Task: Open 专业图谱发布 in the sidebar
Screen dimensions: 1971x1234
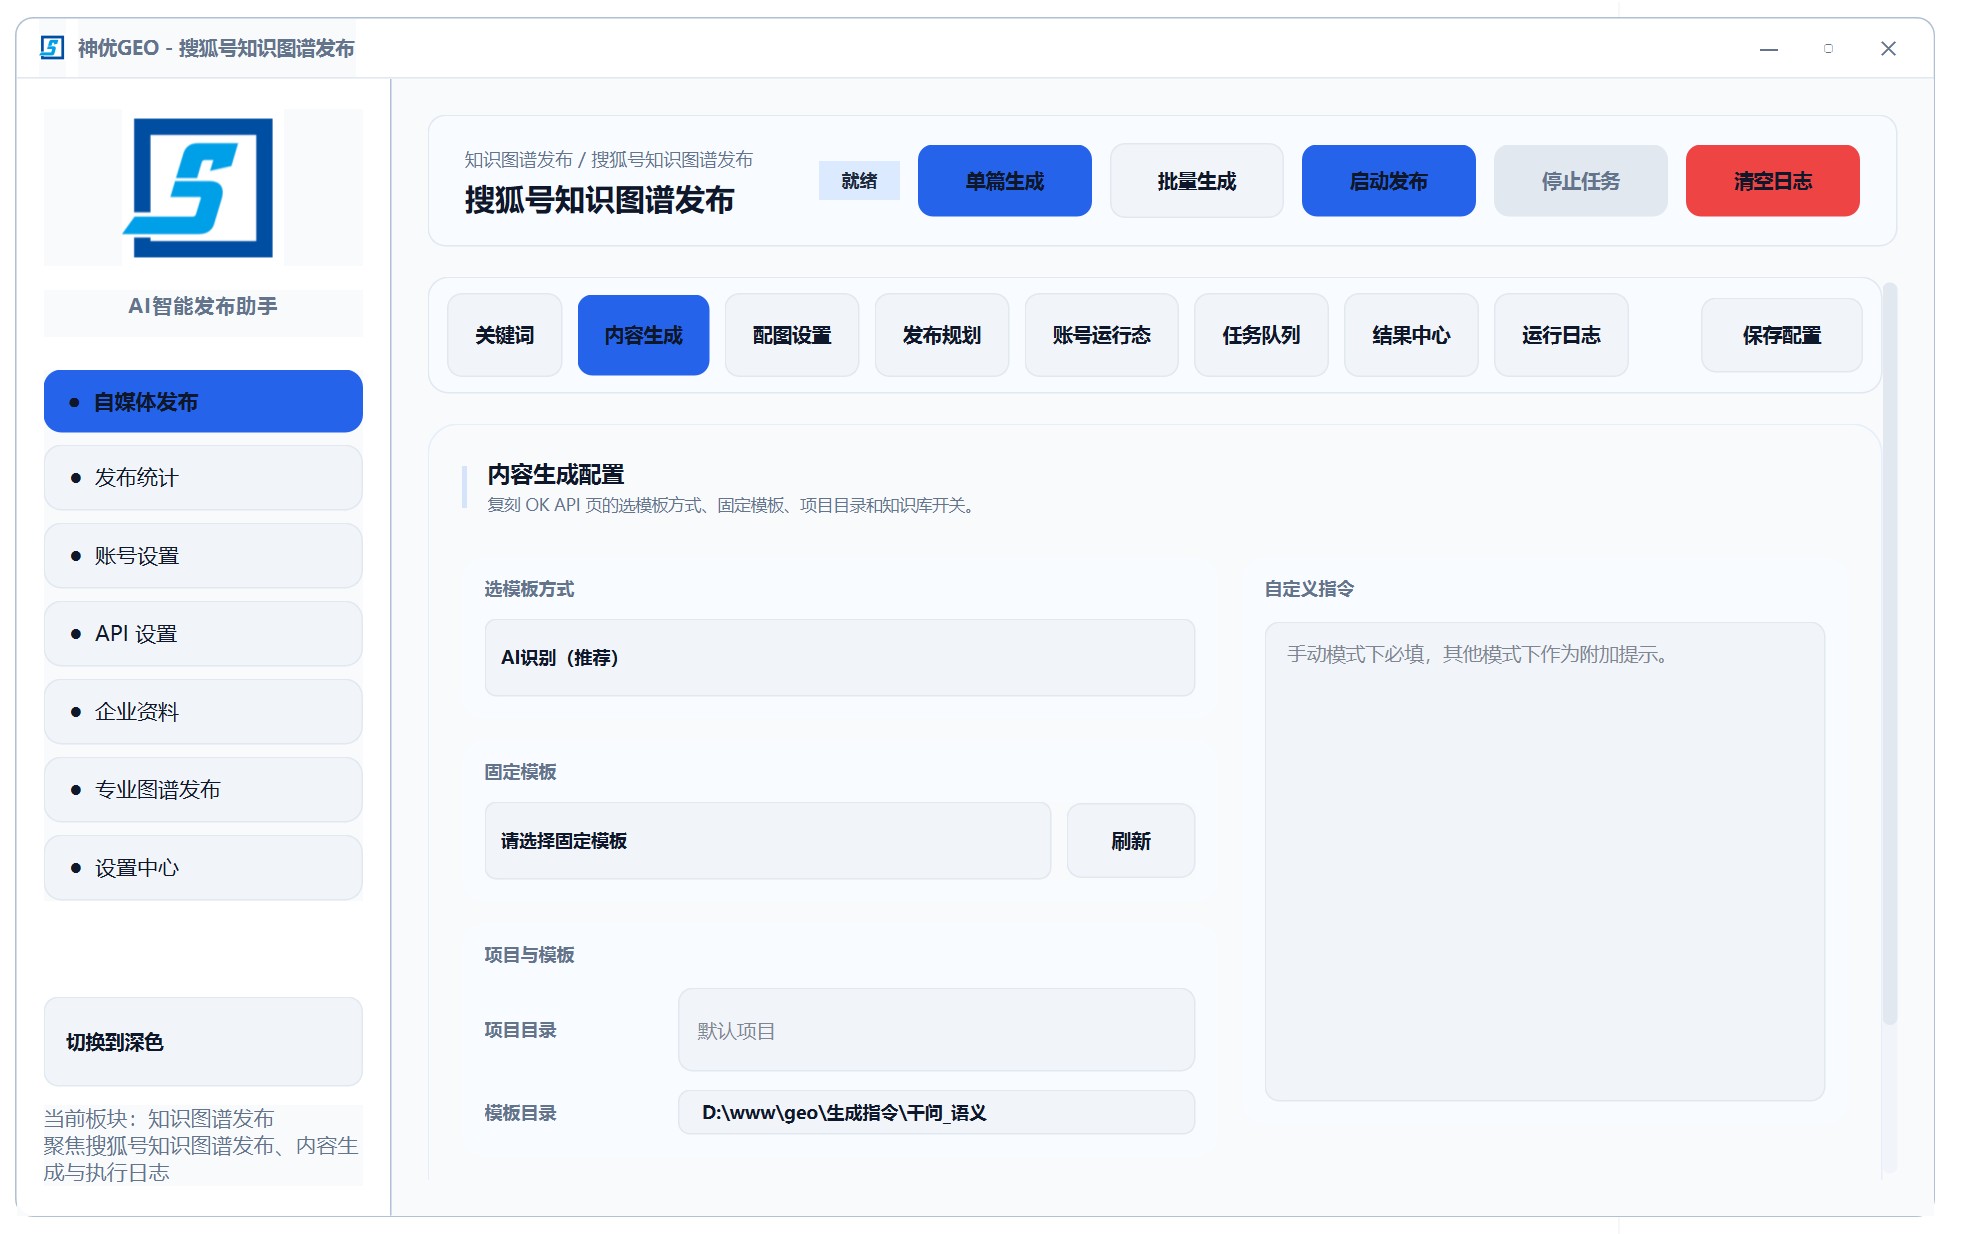Action: pyautogui.click(x=203, y=789)
